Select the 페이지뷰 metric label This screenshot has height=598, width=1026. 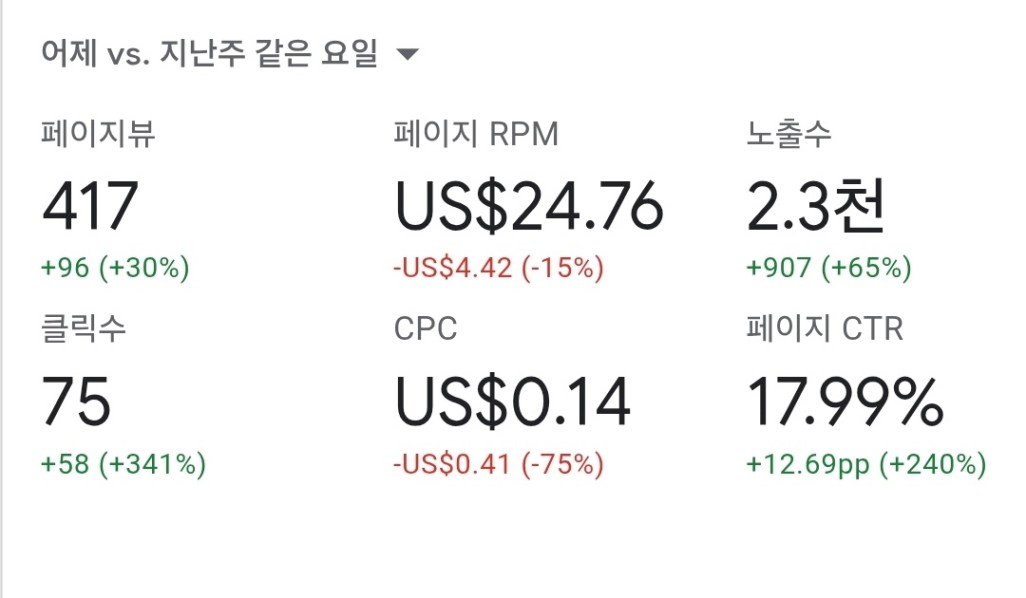(98, 133)
